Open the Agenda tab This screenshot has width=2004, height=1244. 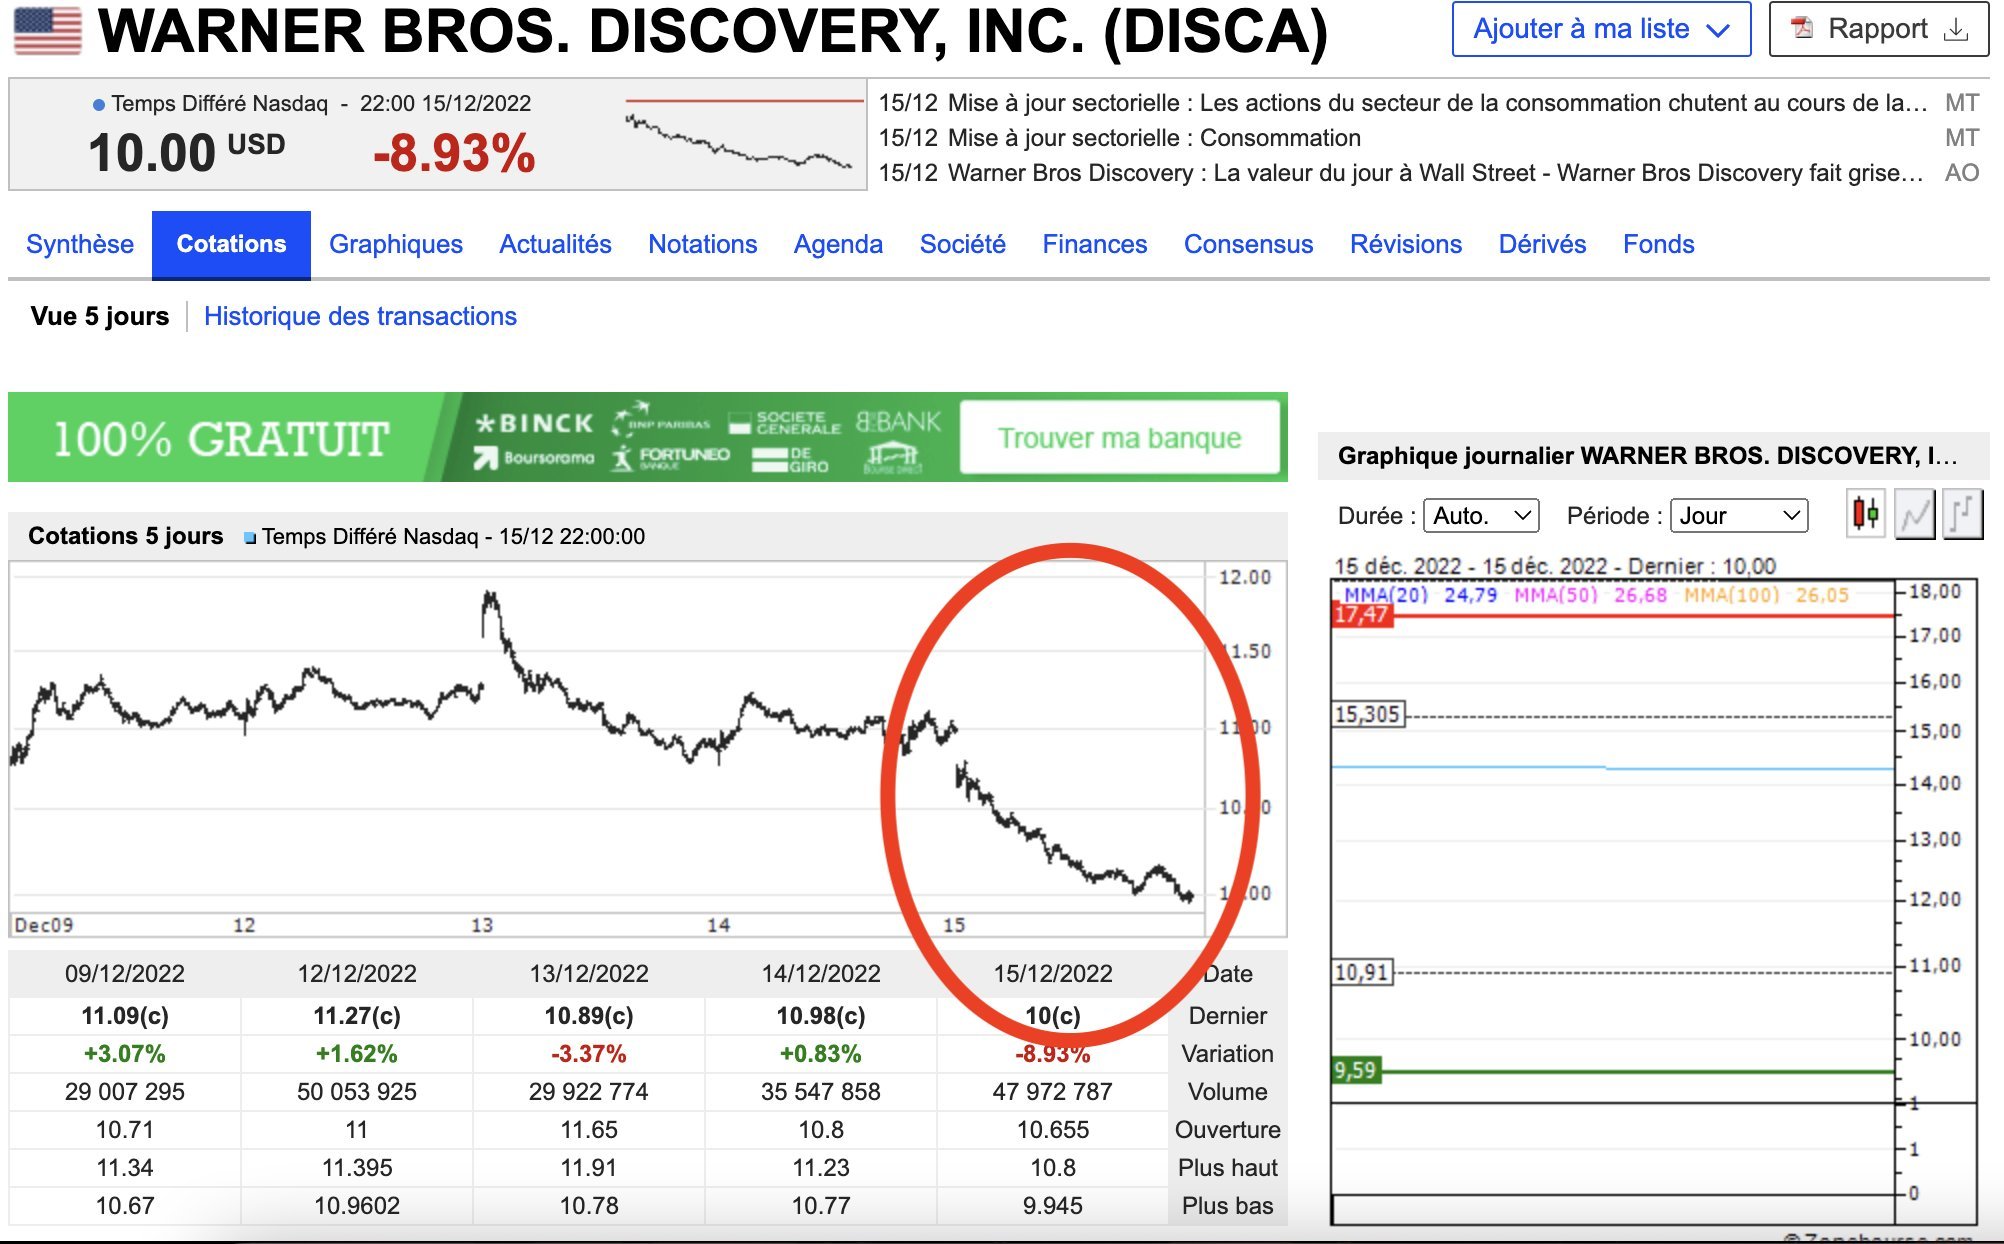838,244
